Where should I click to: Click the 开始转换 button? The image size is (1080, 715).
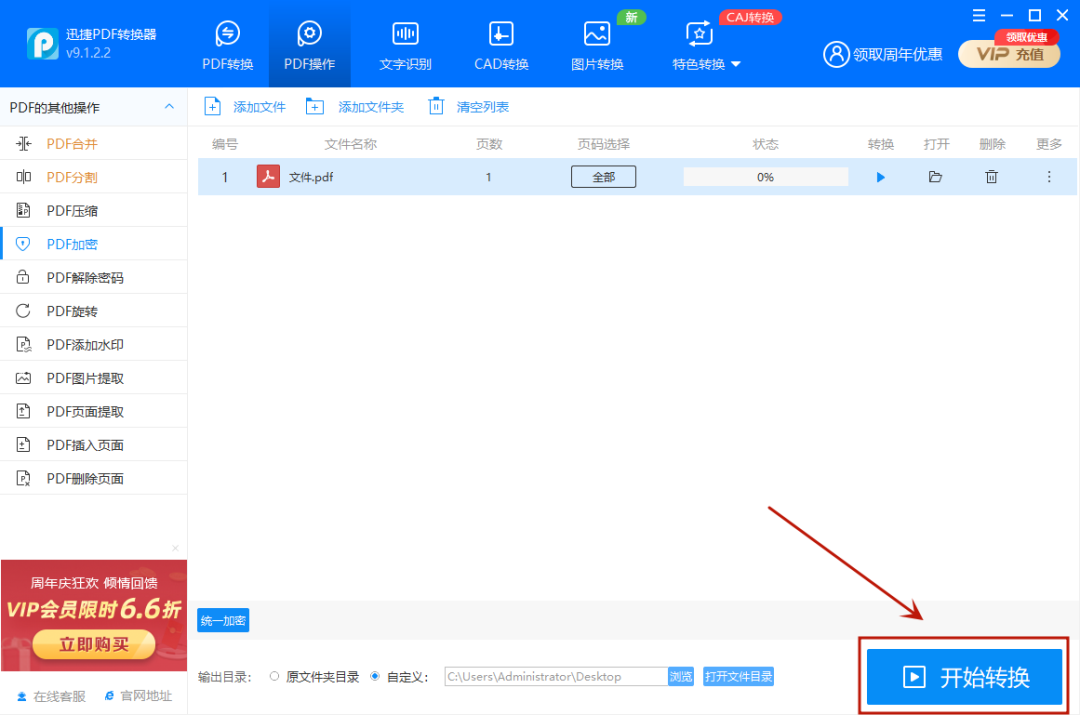pos(964,677)
